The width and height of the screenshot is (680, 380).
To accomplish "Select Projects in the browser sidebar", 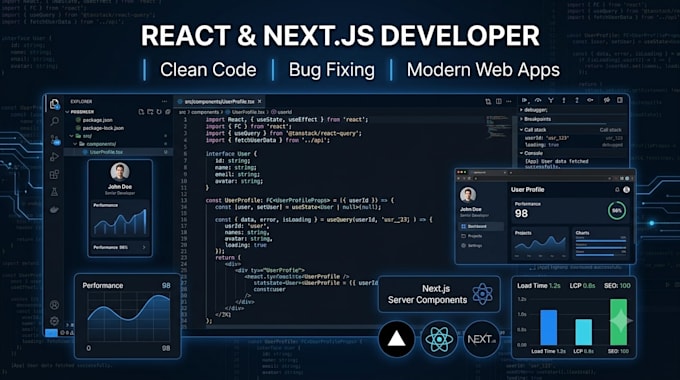I will tap(472, 236).
